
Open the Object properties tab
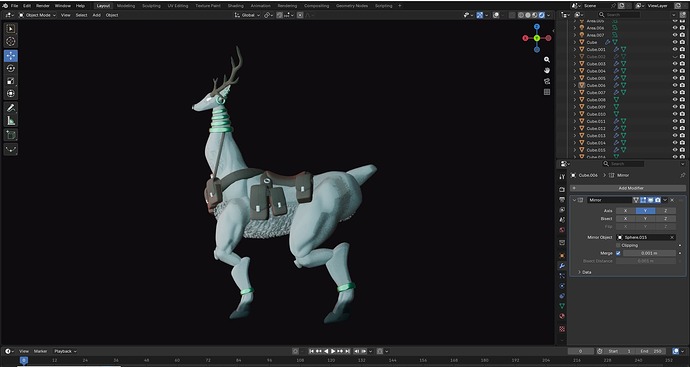(x=562, y=256)
